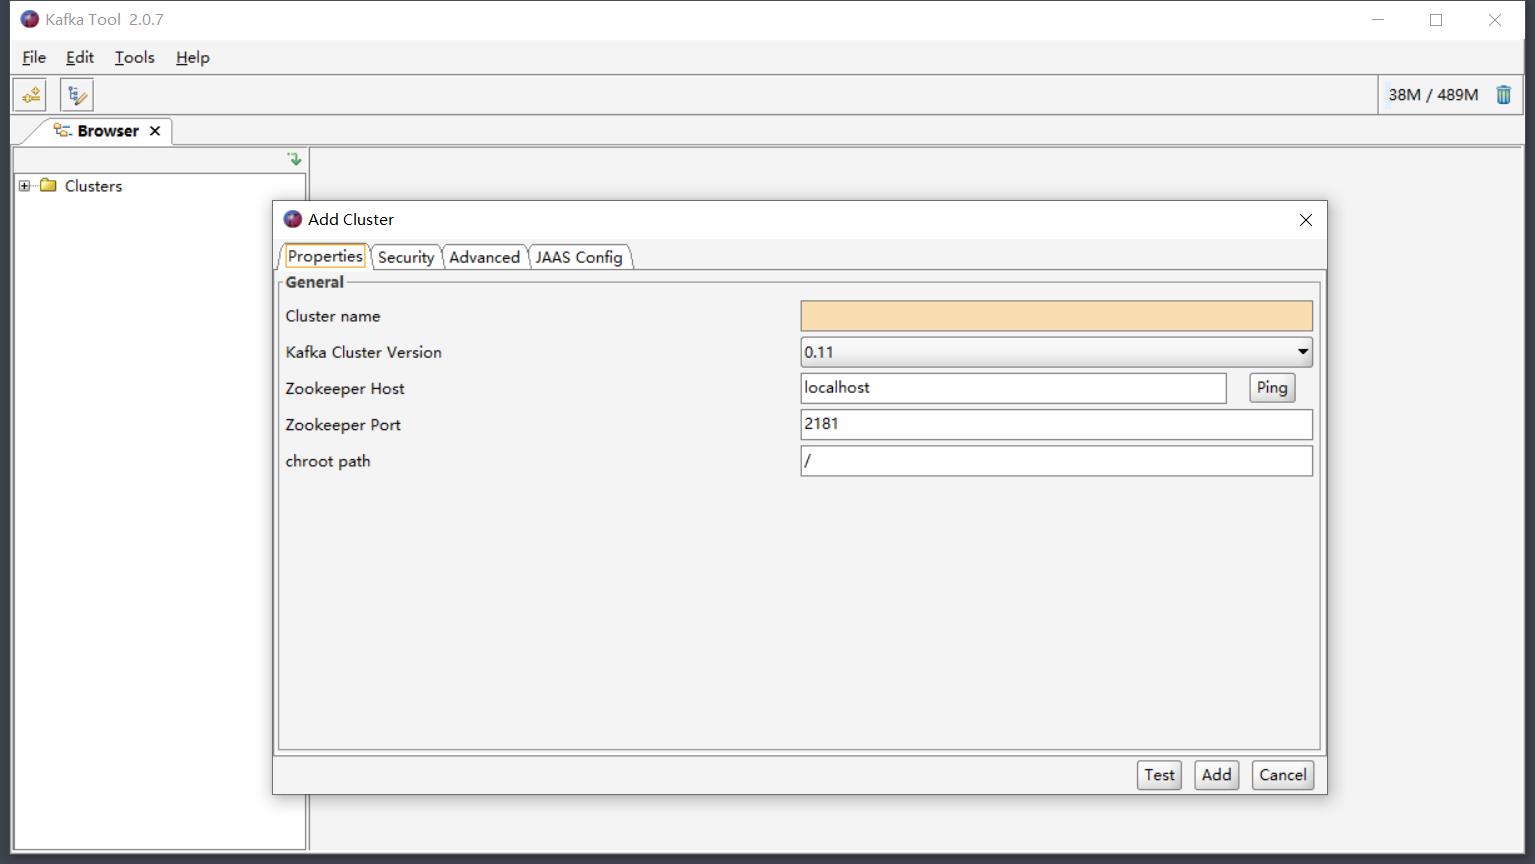The image size is (1535, 864).
Task: Switch to the Advanced tab
Action: tap(484, 257)
